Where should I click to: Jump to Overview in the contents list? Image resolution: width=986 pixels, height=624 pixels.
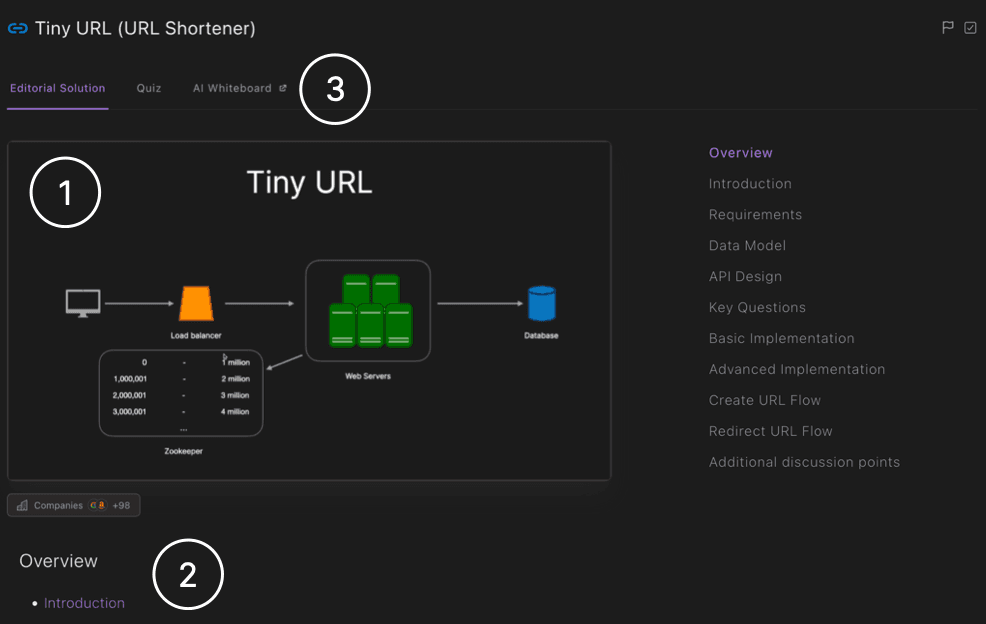pos(740,153)
